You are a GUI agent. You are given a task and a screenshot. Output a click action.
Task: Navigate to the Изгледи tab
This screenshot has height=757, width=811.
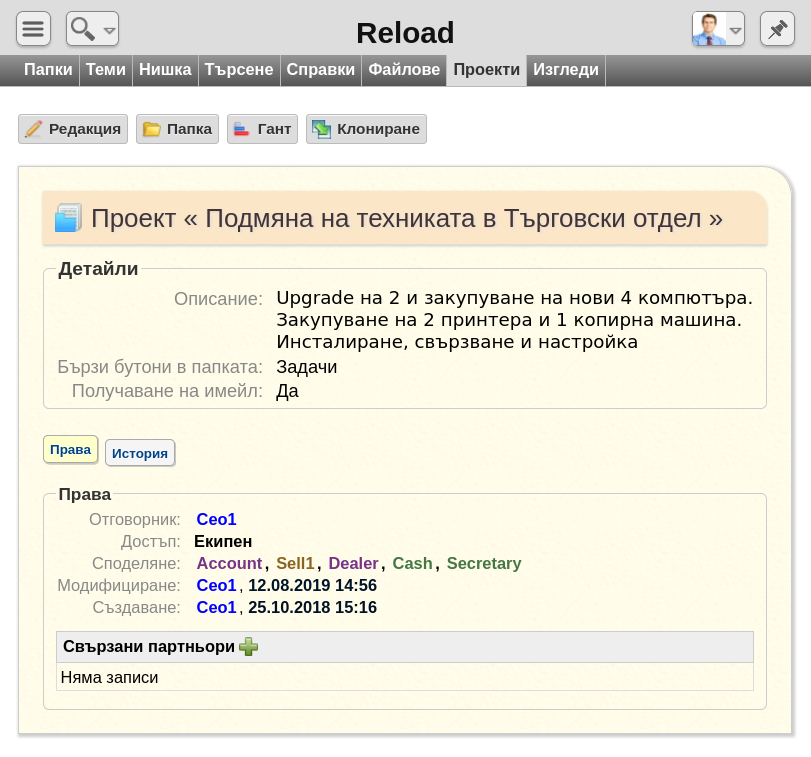(x=566, y=70)
